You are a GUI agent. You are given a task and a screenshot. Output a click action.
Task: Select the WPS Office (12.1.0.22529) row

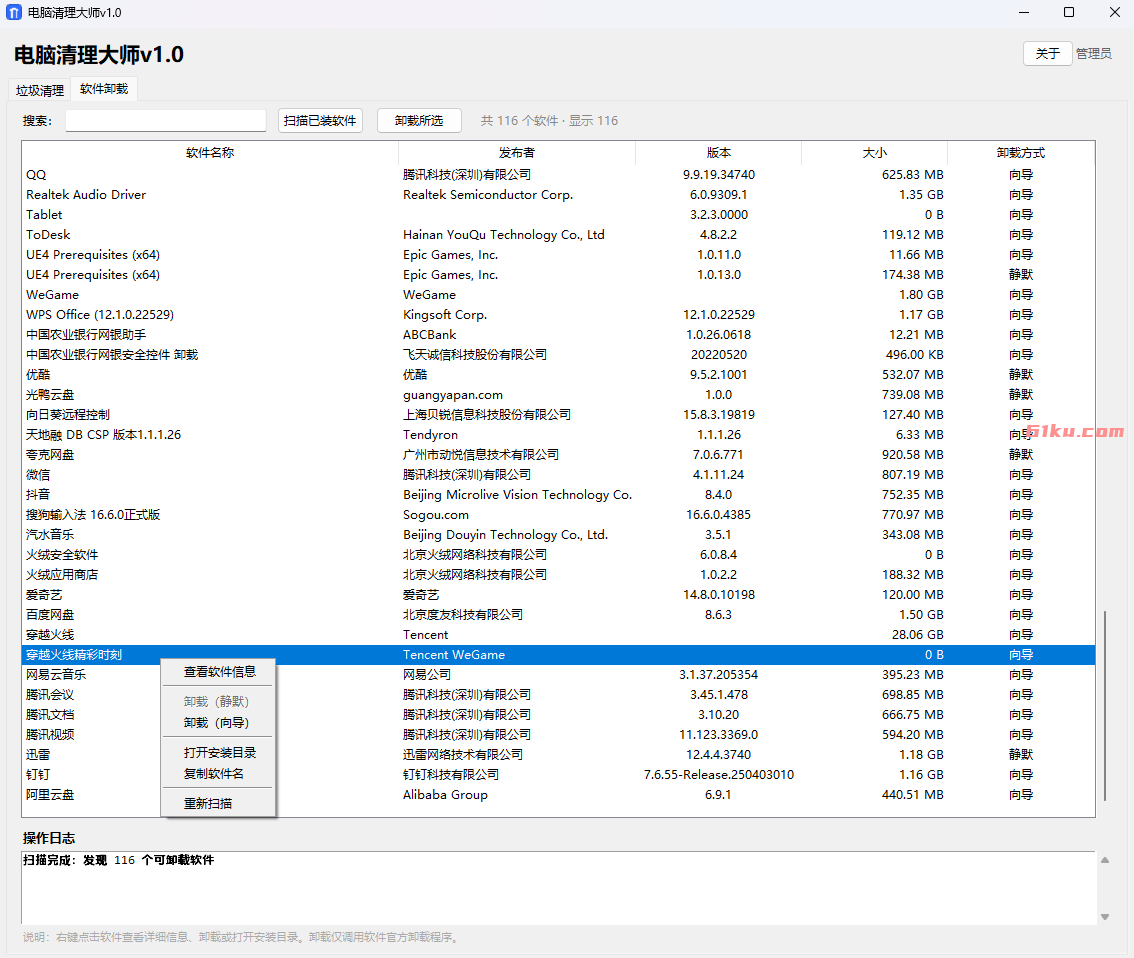pos(558,315)
